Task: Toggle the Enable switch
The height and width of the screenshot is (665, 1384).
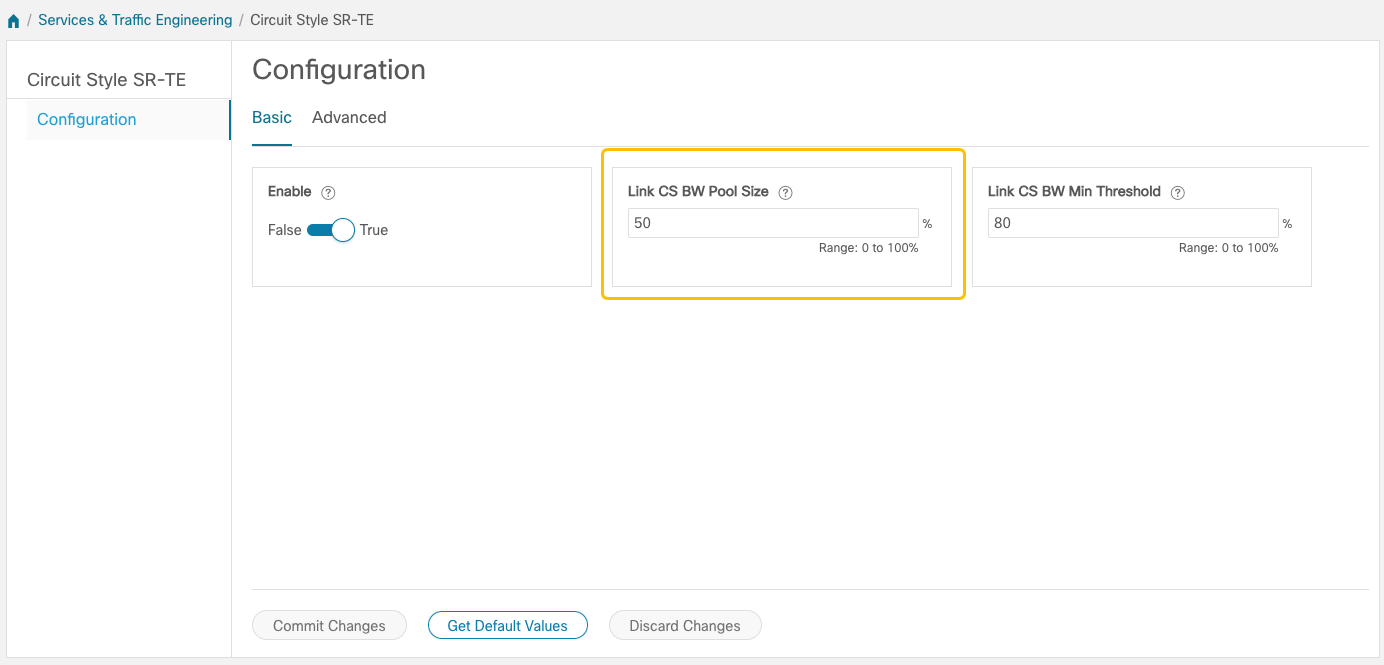Action: (331, 230)
